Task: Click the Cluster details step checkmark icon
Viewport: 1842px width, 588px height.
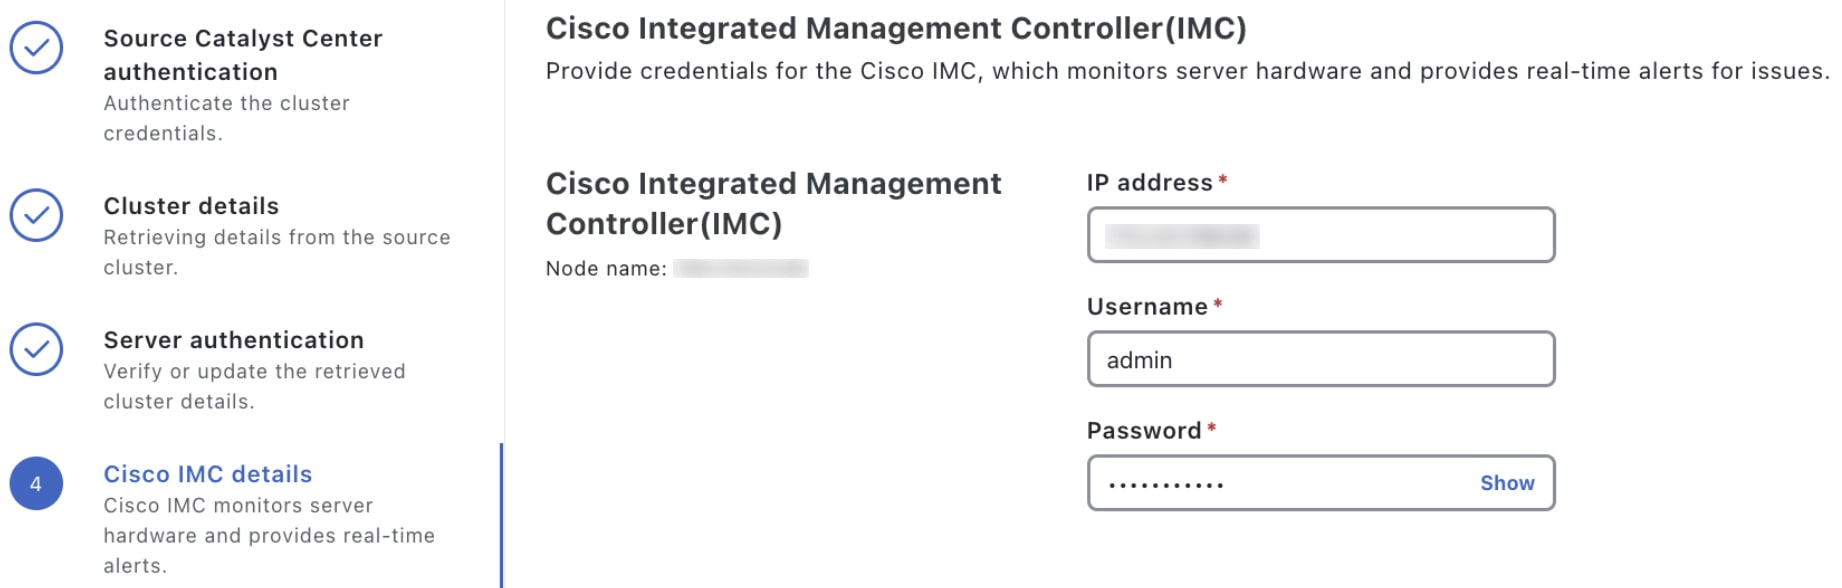Action: tap(37, 215)
